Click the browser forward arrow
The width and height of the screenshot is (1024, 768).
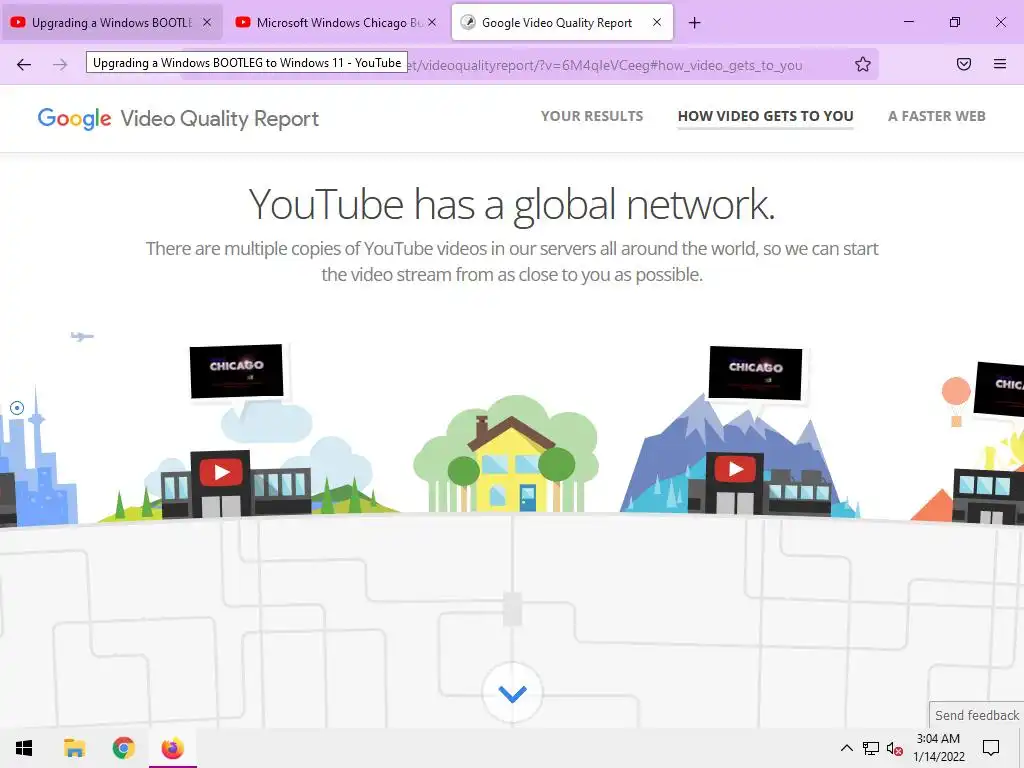60,64
